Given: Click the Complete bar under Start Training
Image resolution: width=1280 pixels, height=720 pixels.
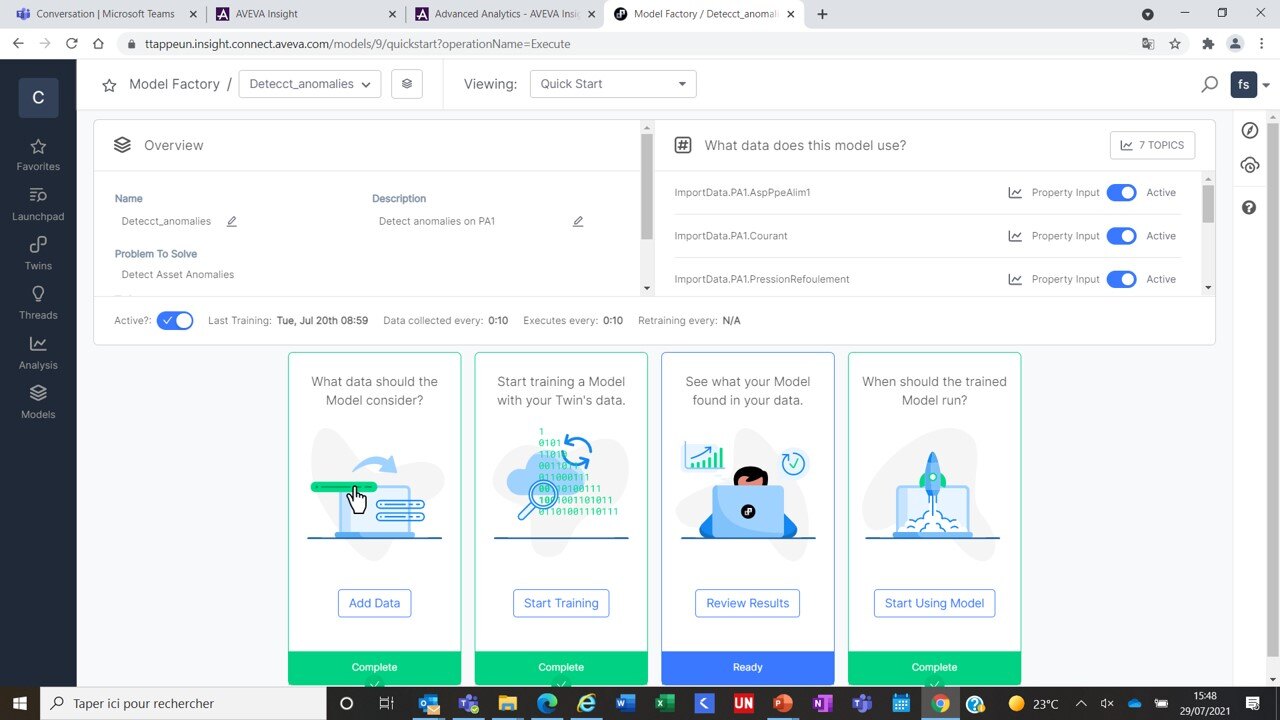Looking at the screenshot, I should (561, 667).
